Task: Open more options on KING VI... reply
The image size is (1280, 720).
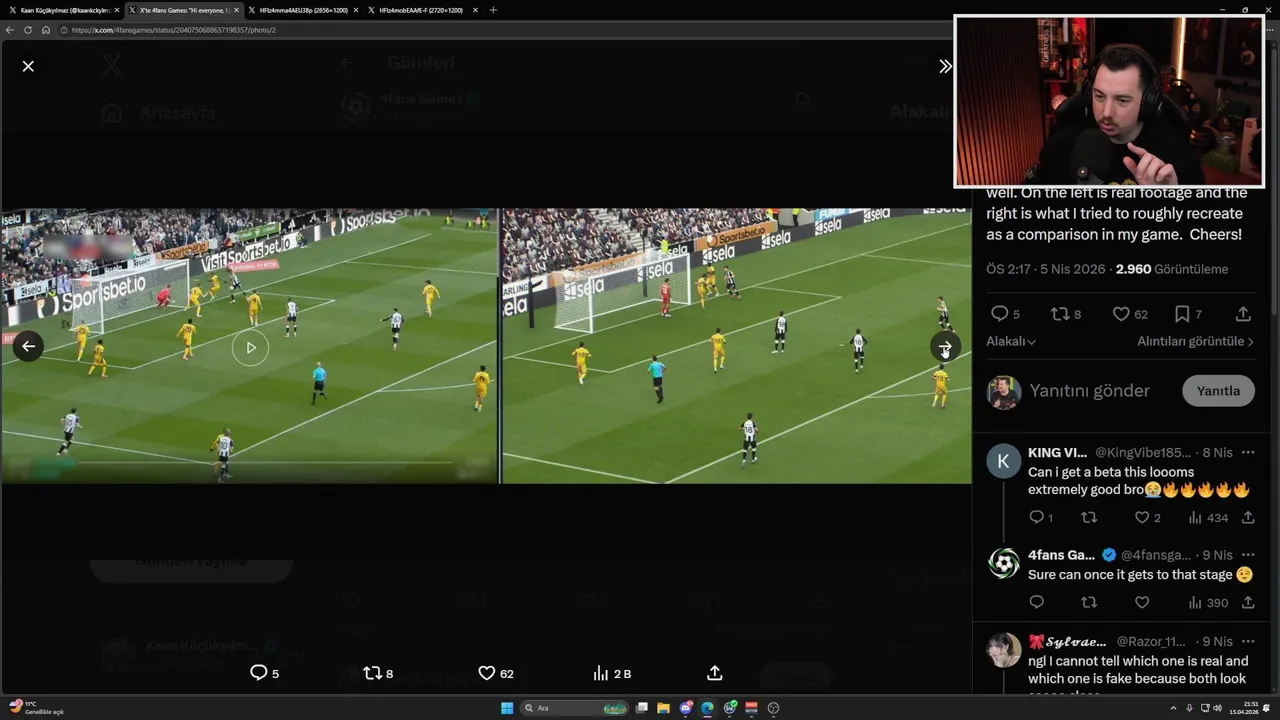Action: [x=1248, y=453]
